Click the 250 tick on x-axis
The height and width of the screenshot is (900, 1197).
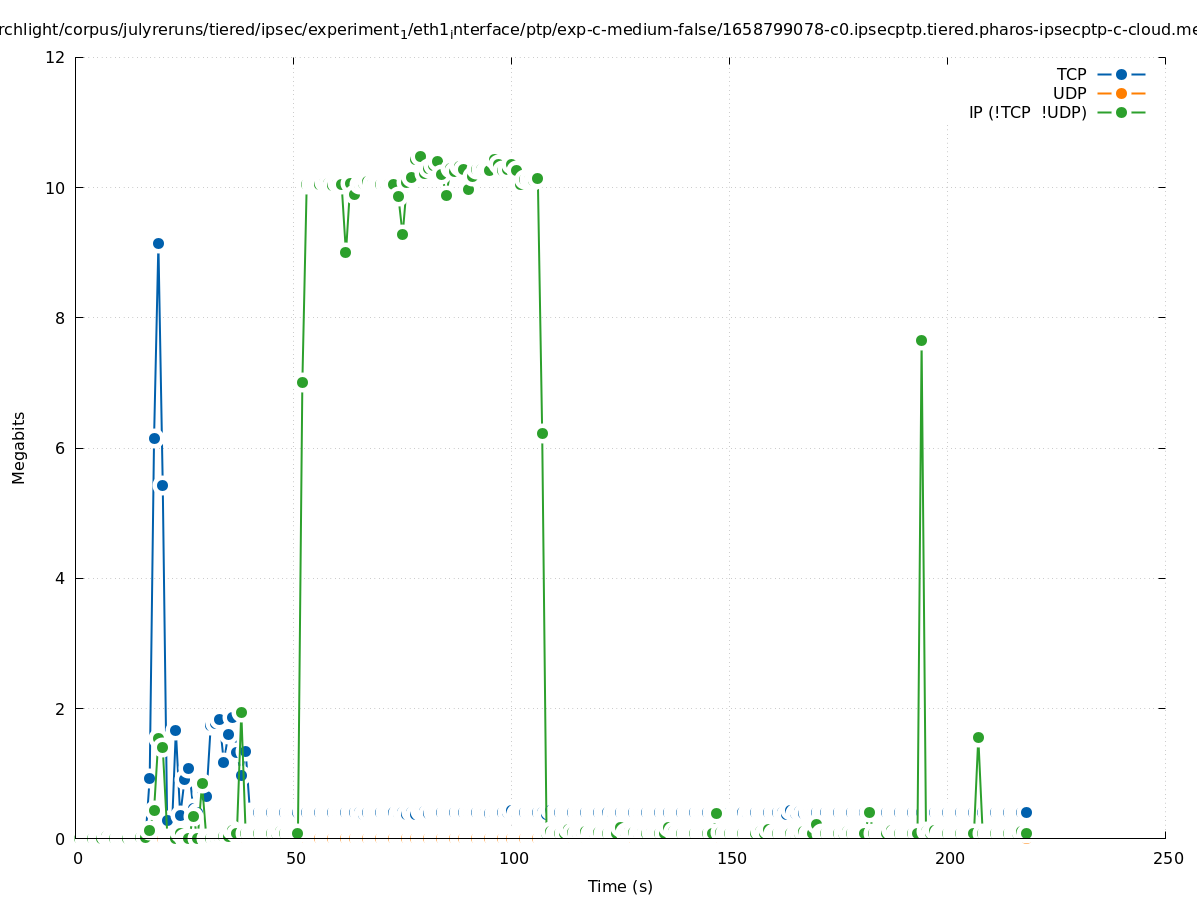point(1166,858)
